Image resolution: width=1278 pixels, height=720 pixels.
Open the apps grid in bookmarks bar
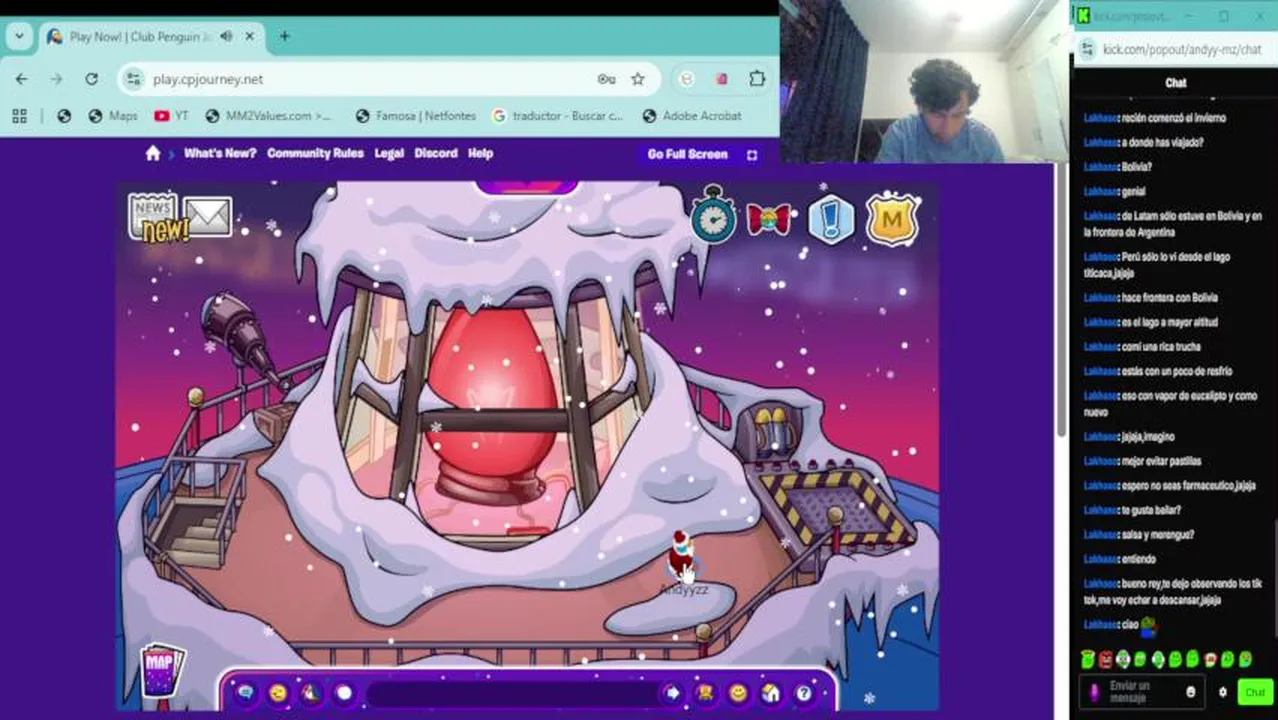tap(19, 116)
